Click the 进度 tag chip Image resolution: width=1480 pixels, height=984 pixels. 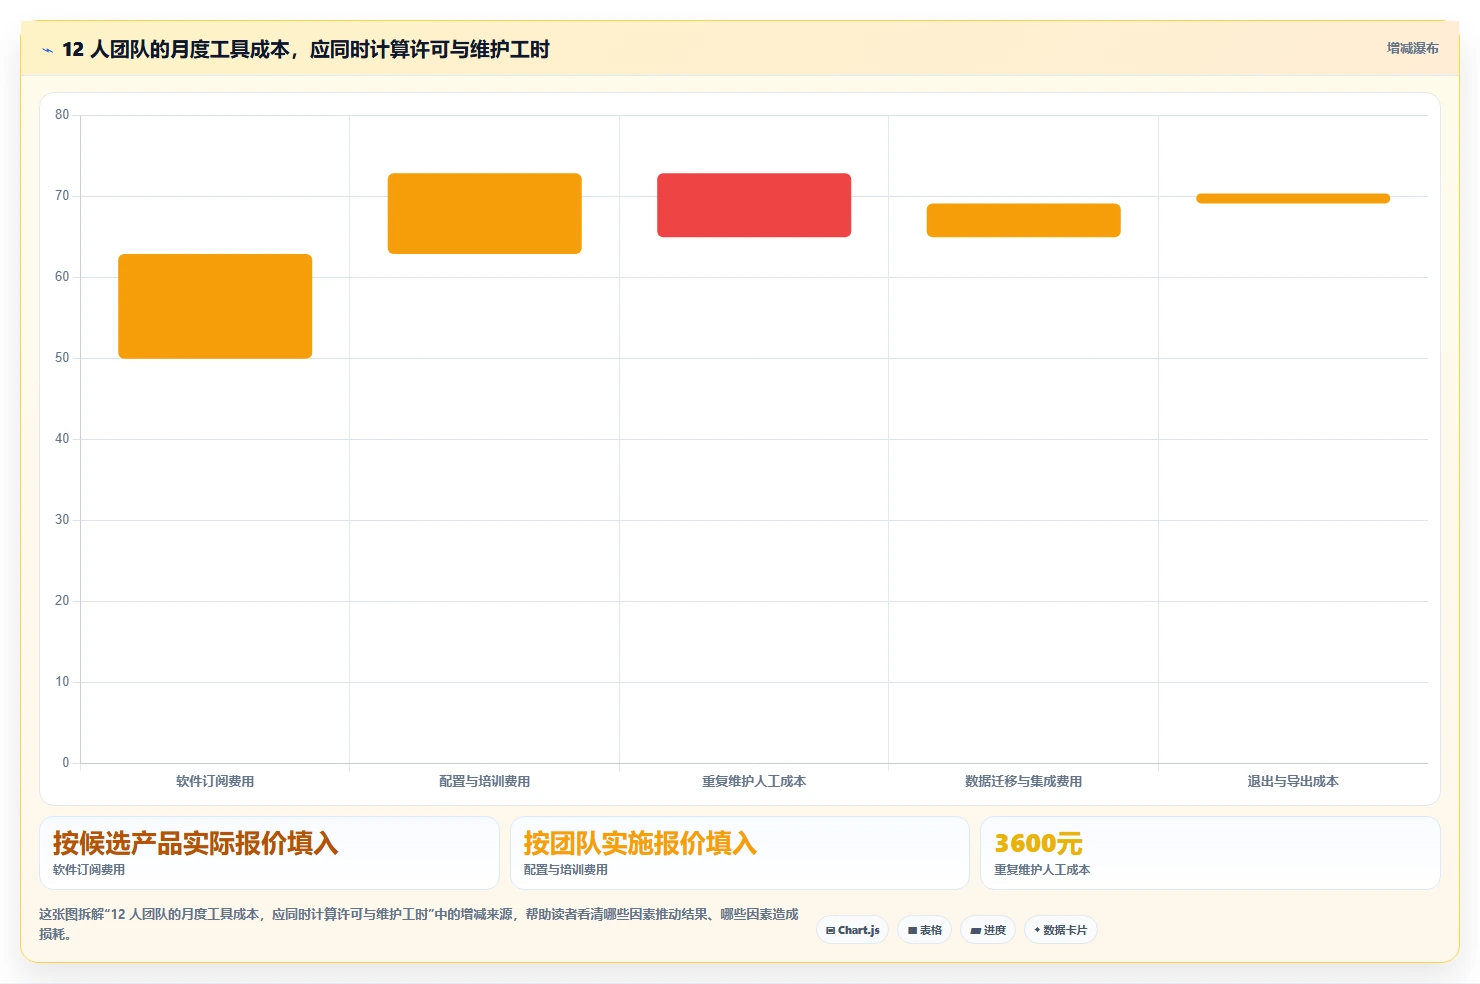[x=988, y=930]
